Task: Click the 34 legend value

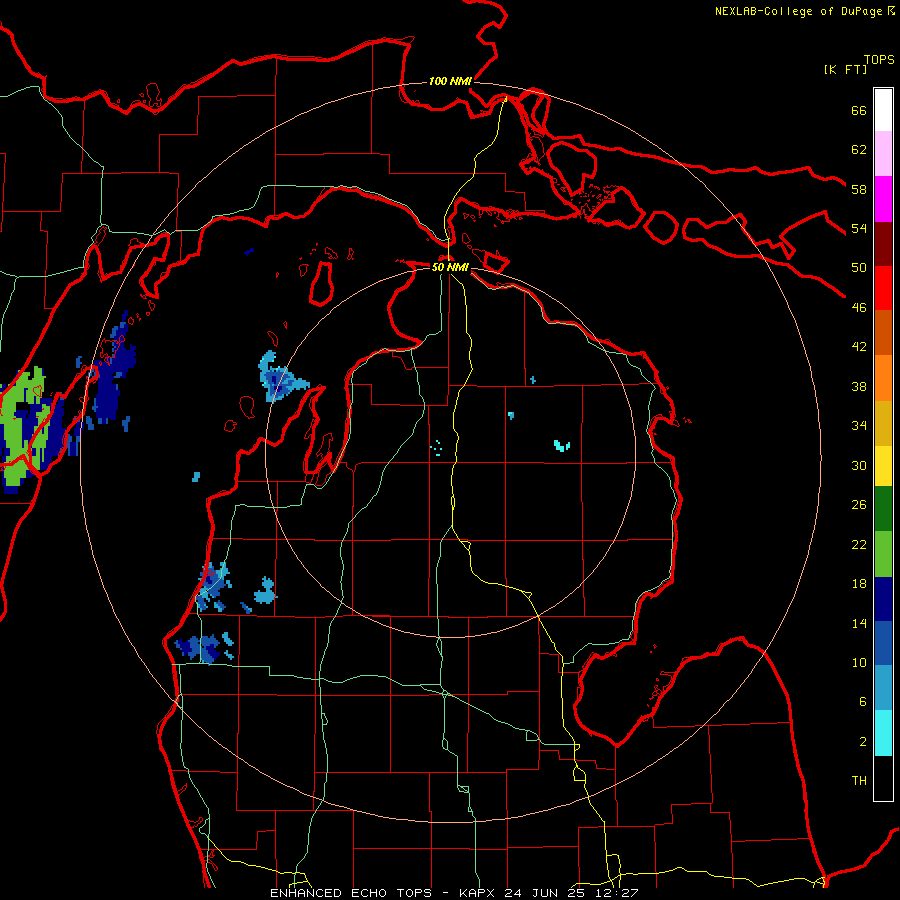Action: click(859, 426)
